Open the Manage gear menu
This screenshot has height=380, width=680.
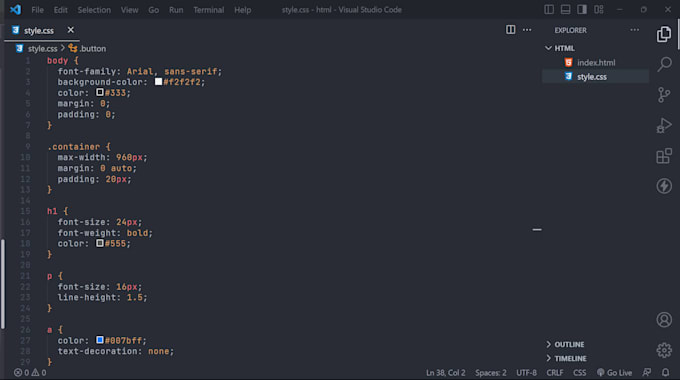(664, 350)
